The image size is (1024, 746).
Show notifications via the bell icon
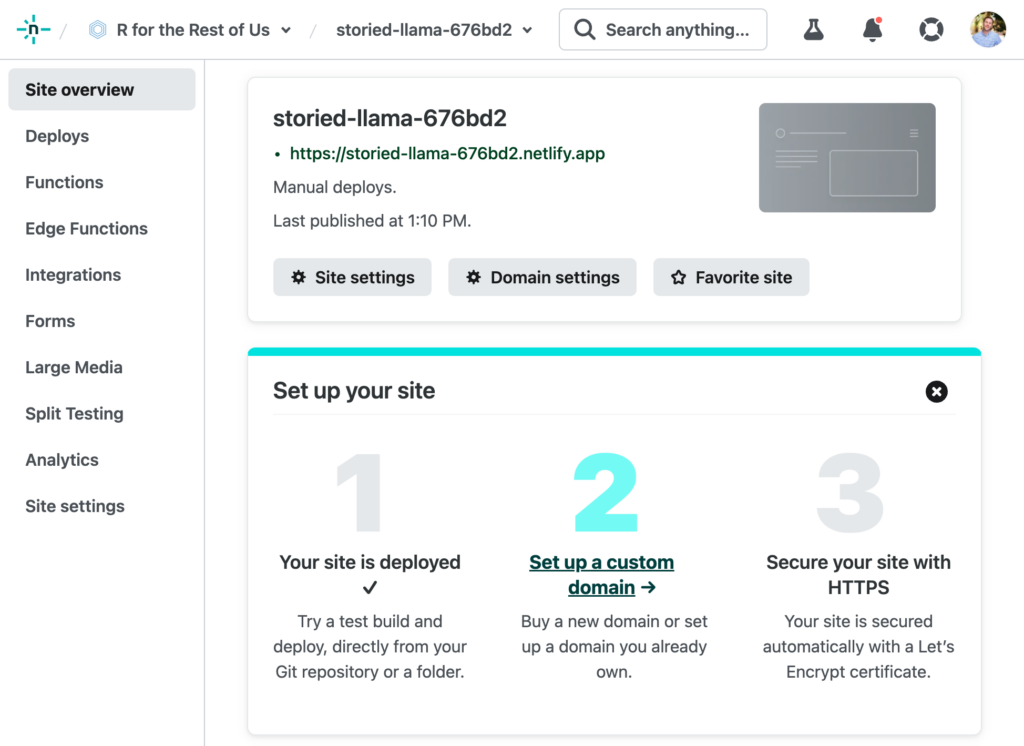point(872,29)
